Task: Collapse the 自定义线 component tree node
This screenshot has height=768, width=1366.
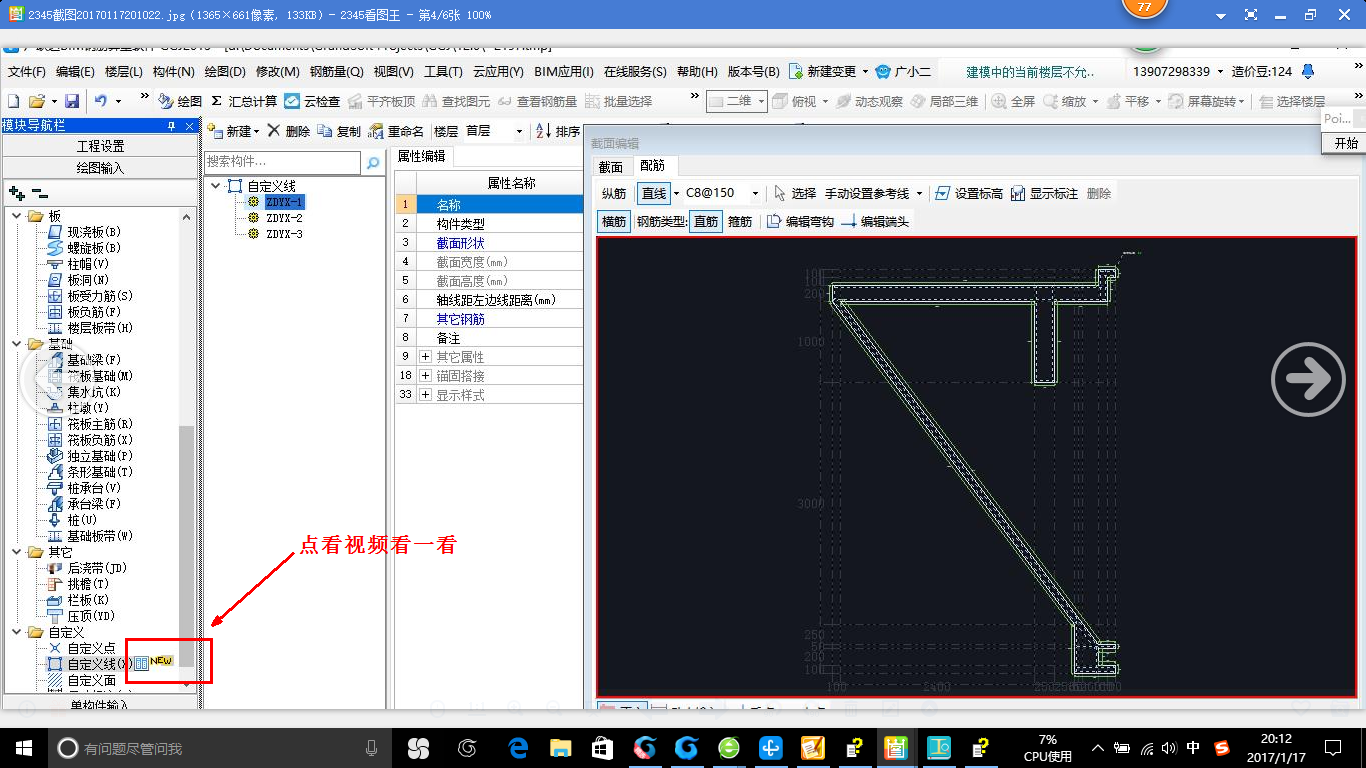Action: click(215, 186)
